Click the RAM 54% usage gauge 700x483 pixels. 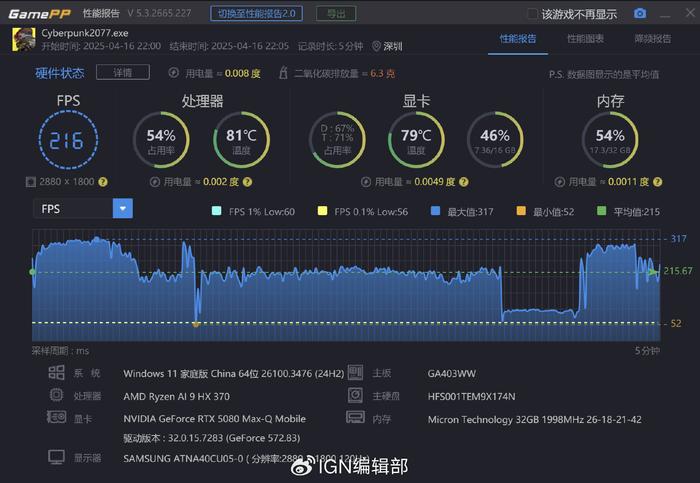pos(610,140)
